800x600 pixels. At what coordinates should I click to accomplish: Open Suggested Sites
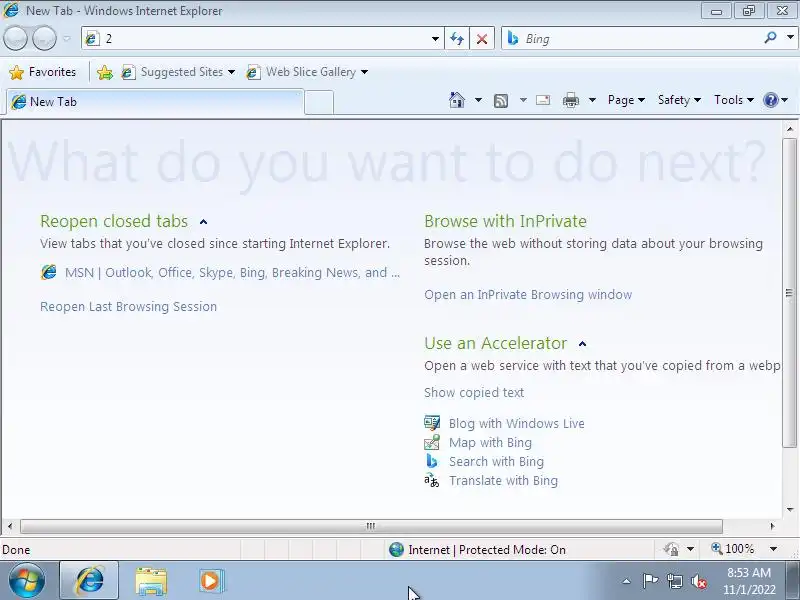tap(179, 72)
